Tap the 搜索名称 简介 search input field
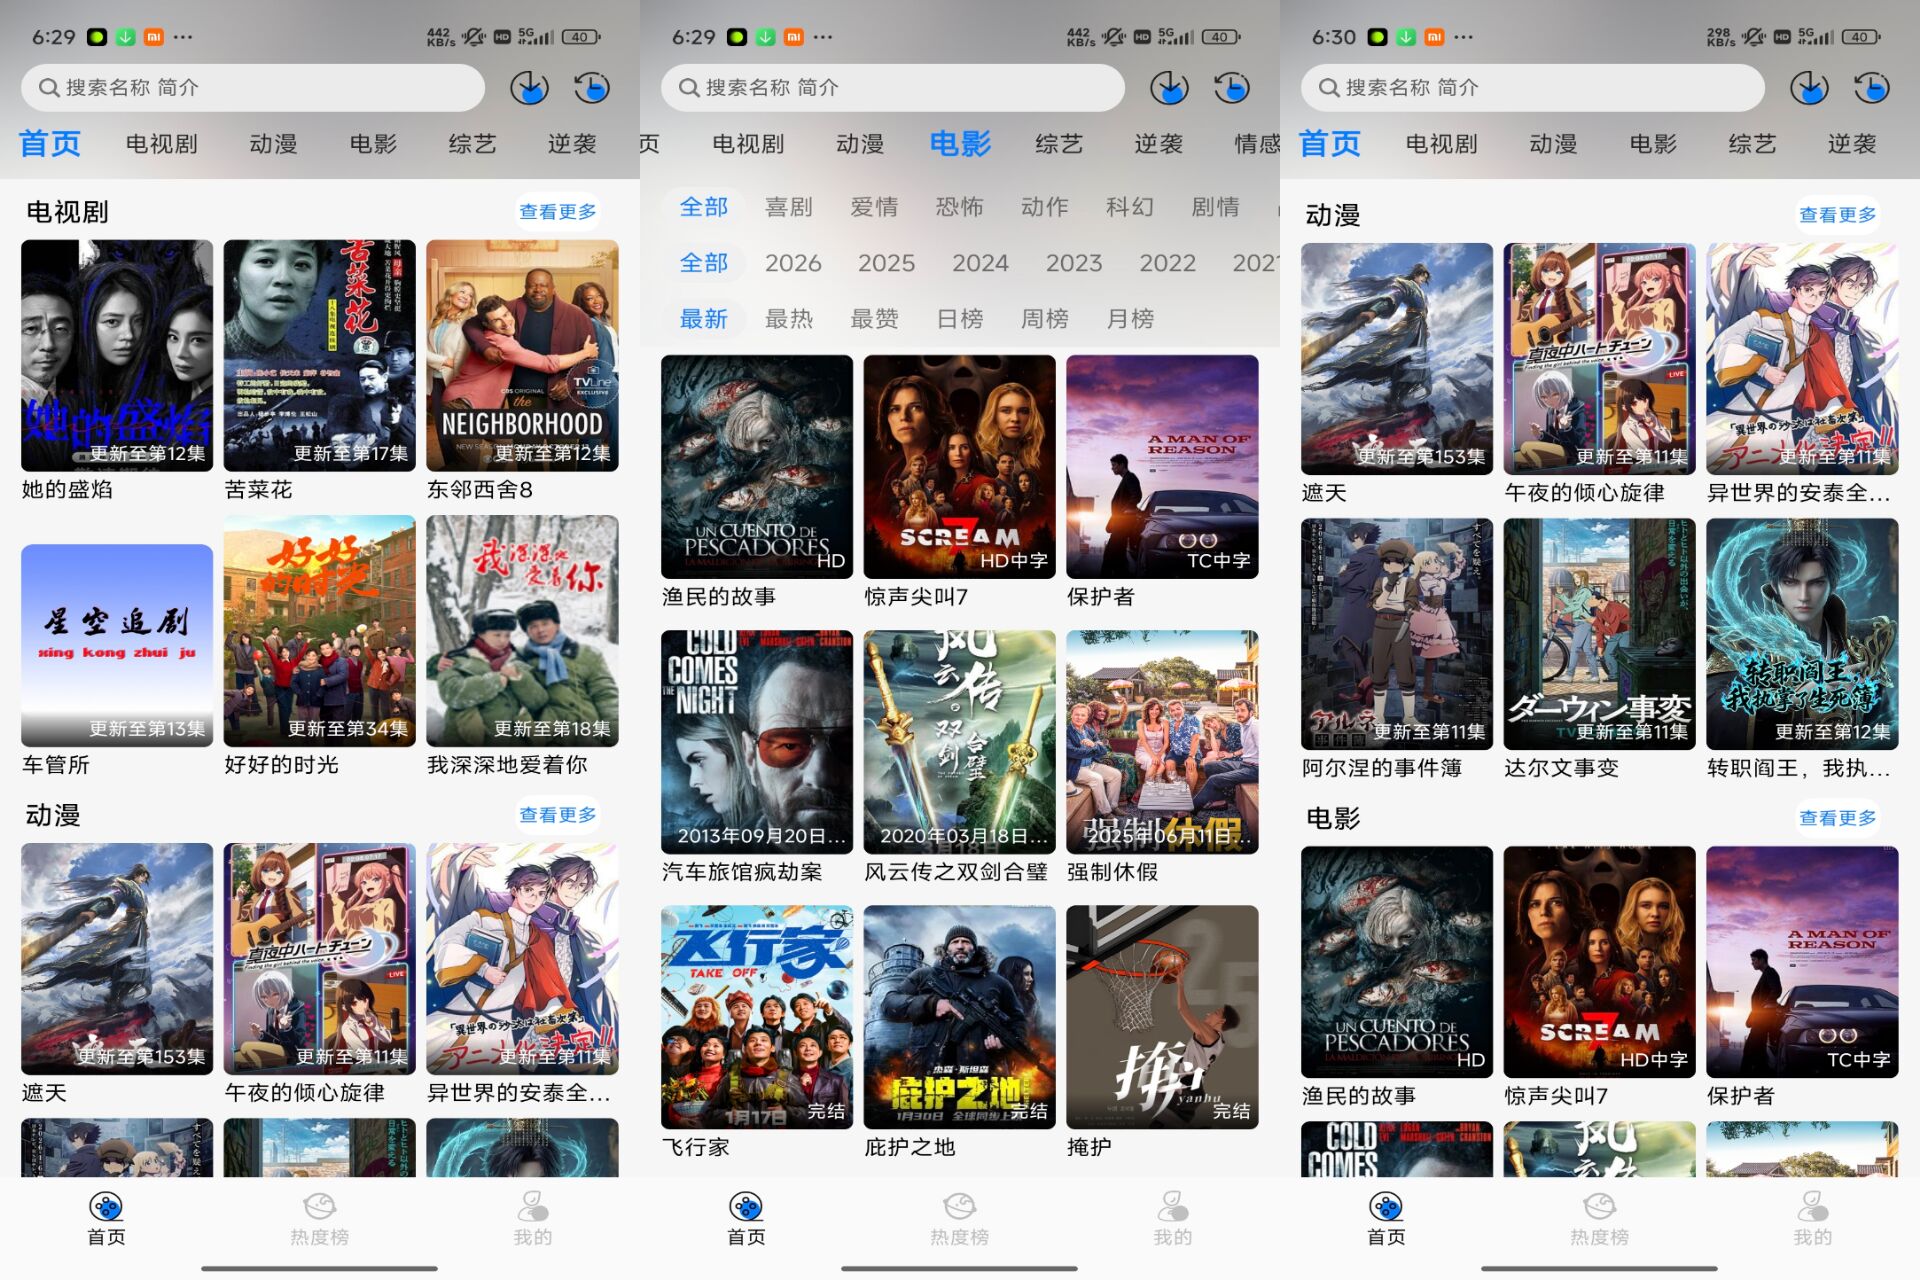Viewport: 1920px width, 1280px height. coord(250,88)
